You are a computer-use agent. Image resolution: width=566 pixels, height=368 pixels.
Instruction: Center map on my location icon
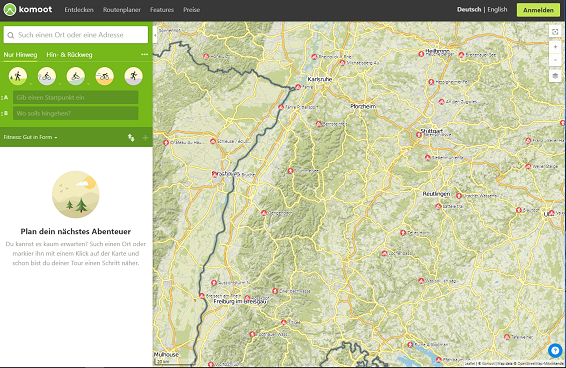pos(555,32)
